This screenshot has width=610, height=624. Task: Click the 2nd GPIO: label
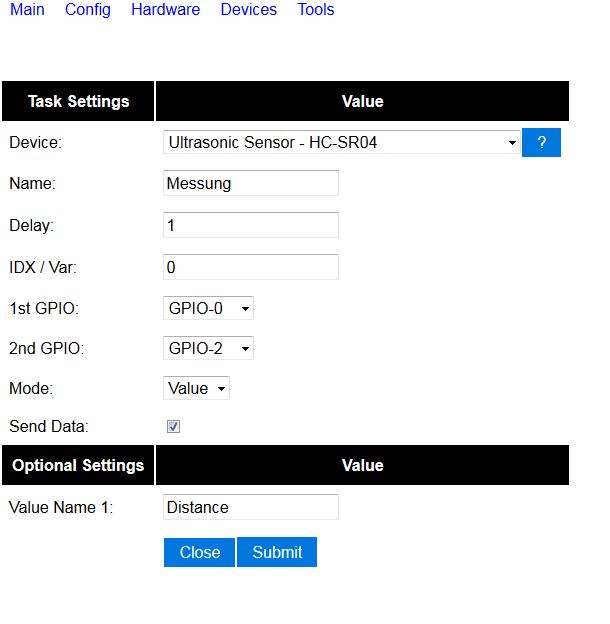tap(47, 348)
